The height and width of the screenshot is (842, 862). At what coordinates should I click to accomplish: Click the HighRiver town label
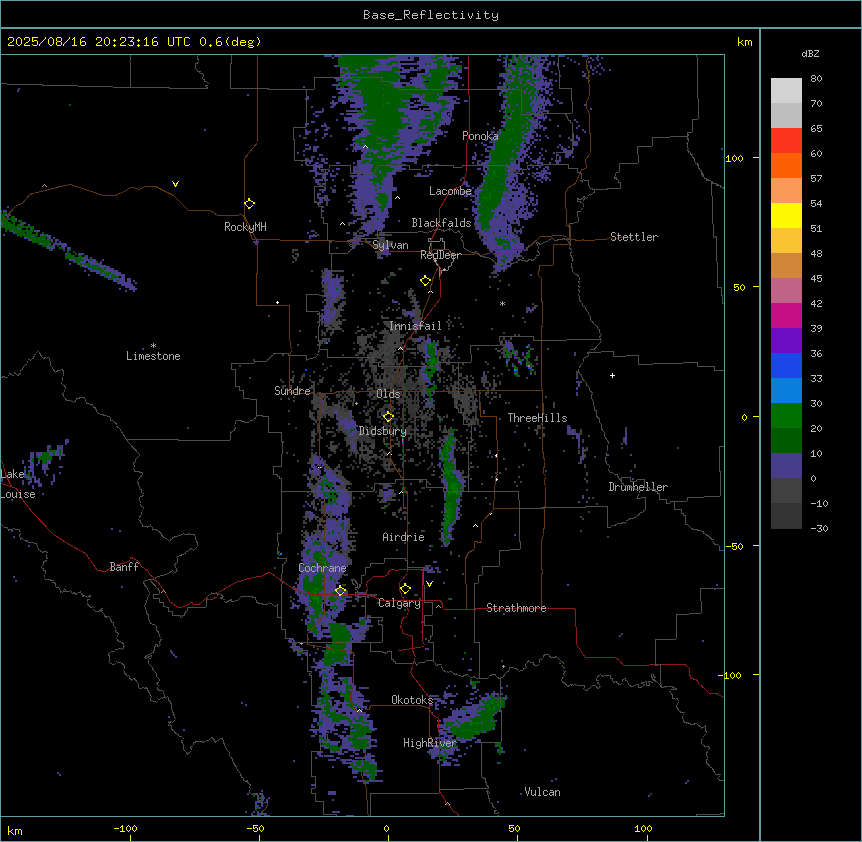point(430,743)
